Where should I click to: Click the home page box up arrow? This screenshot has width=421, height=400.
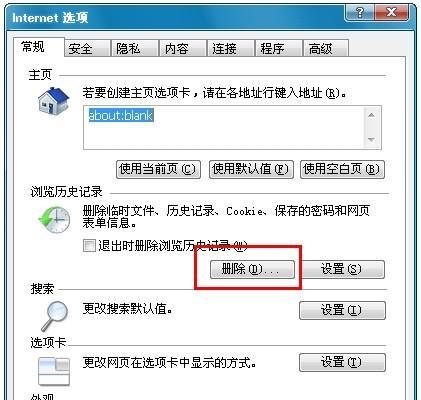[371, 115]
